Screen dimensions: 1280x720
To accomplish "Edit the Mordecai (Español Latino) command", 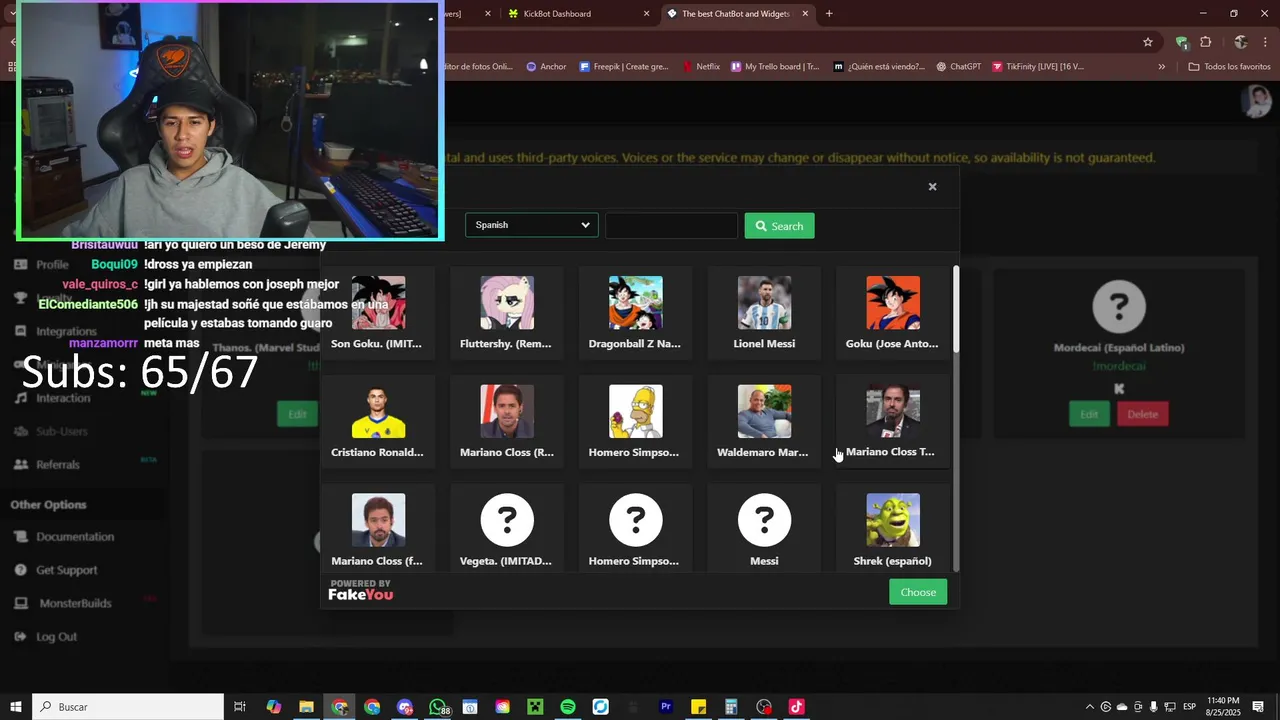I will tap(1089, 414).
